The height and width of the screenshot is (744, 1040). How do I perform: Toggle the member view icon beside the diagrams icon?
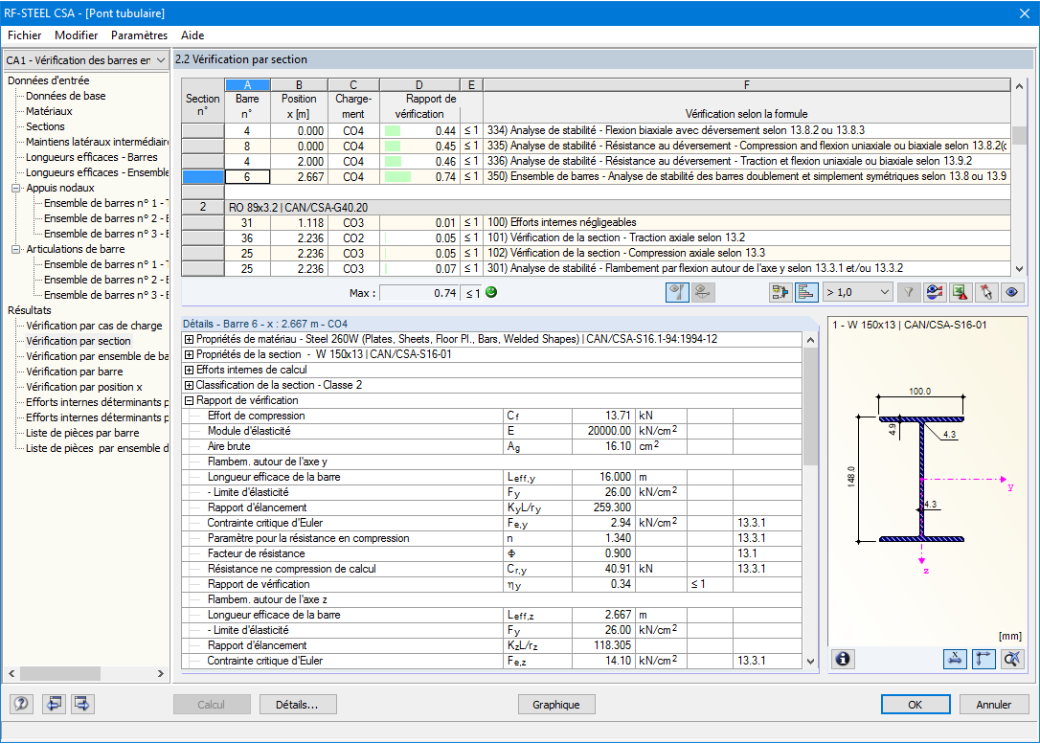coord(703,292)
